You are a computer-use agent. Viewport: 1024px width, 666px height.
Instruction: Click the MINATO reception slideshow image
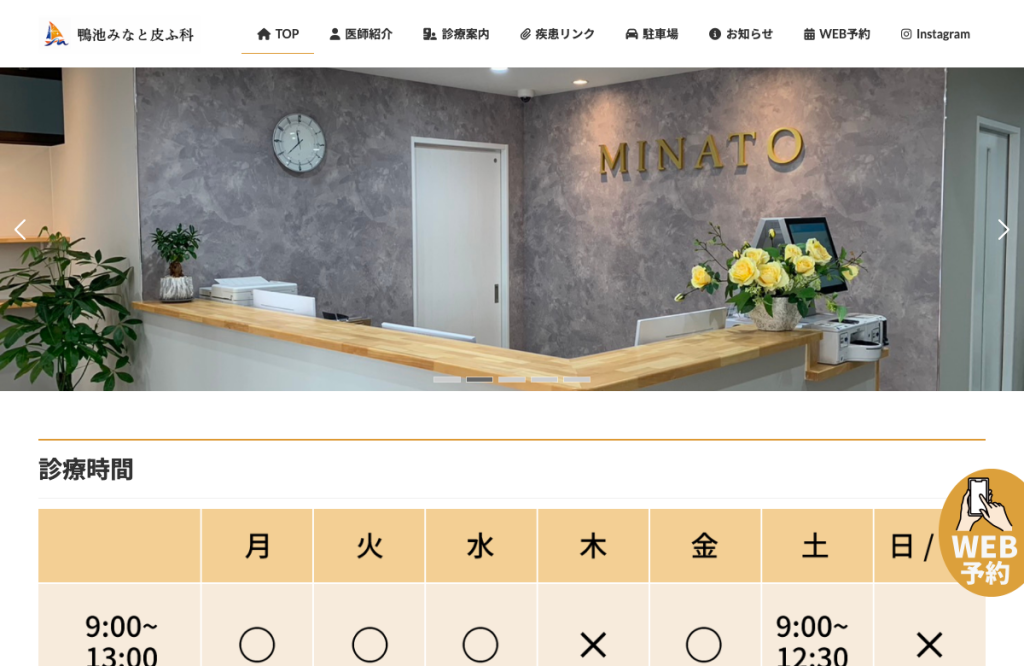click(512, 229)
